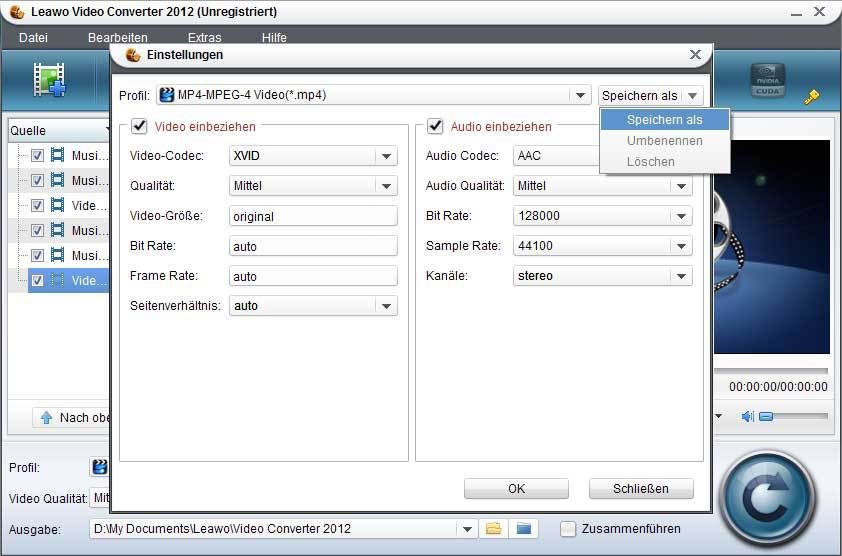Open the Extras menu
Image resolution: width=842 pixels, height=556 pixels.
tap(204, 38)
